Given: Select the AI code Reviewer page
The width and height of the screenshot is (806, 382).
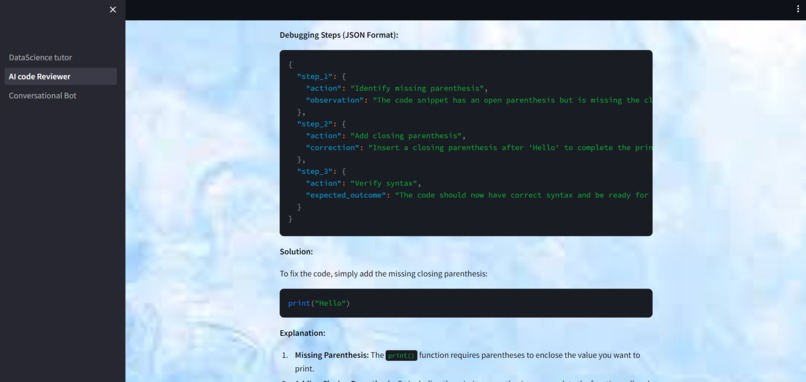Looking at the screenshot, I should (61, 77).
